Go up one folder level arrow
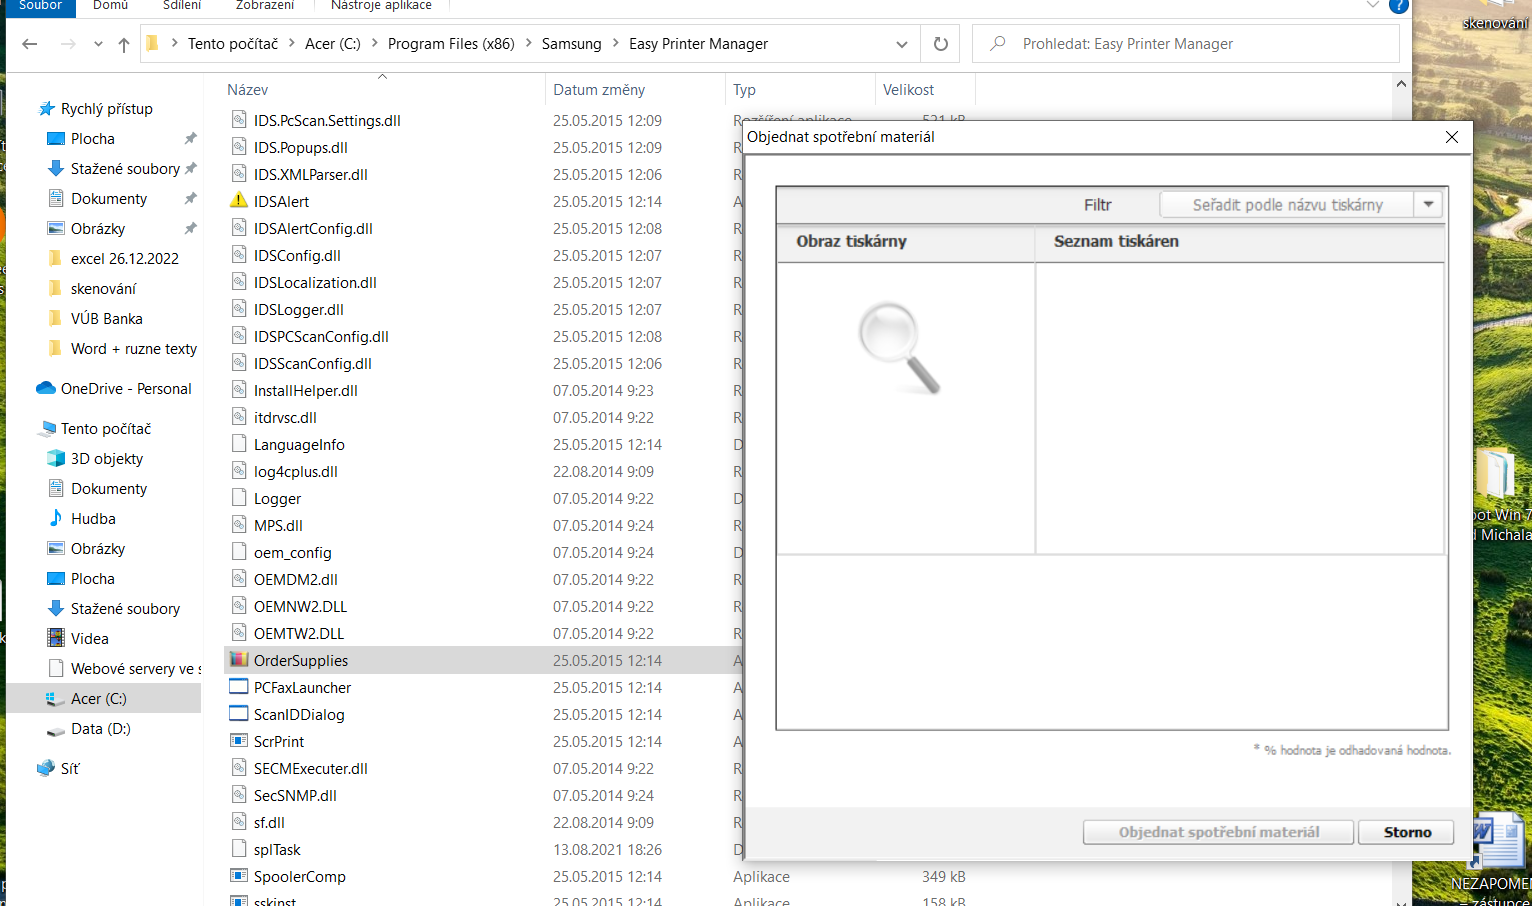This screenshot has height=906, width=1532. pos(124,44)
